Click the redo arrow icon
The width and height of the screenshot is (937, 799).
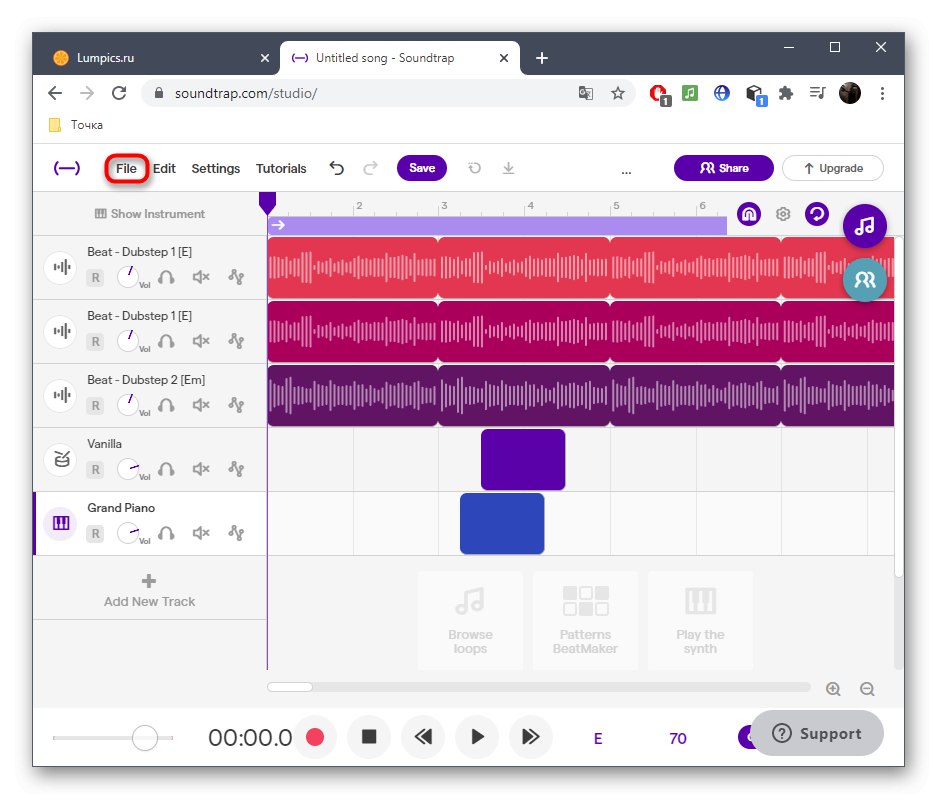click(x=370, y=169)
